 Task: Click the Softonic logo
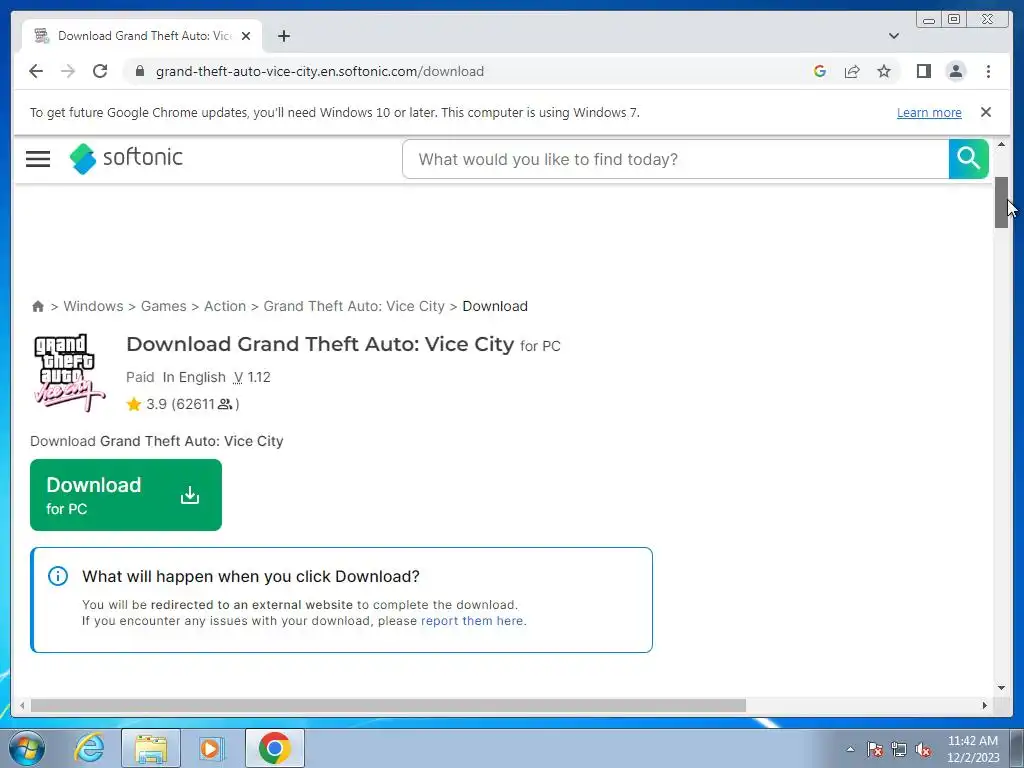[x=126, y=158]
